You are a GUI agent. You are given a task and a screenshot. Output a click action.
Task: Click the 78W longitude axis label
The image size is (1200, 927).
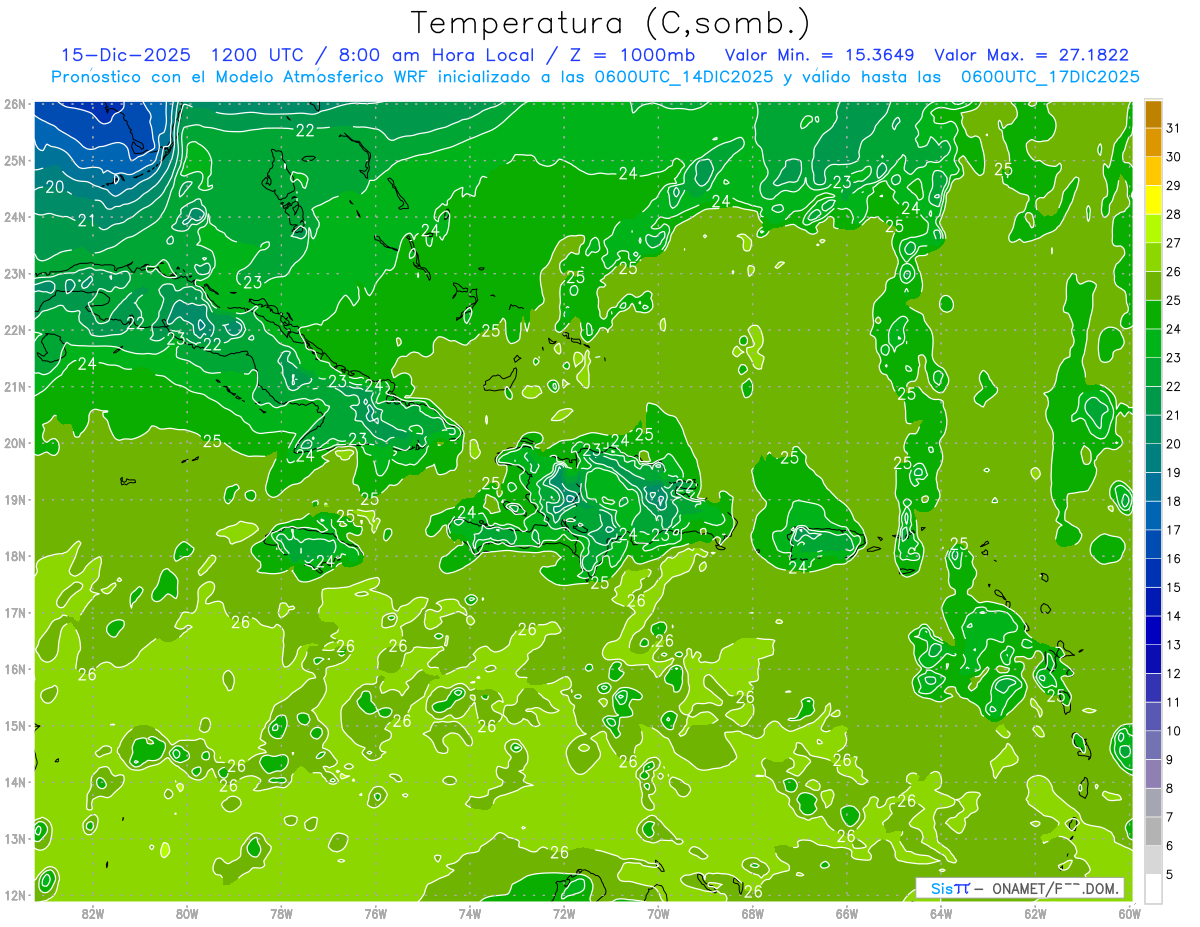pos(281,913)
